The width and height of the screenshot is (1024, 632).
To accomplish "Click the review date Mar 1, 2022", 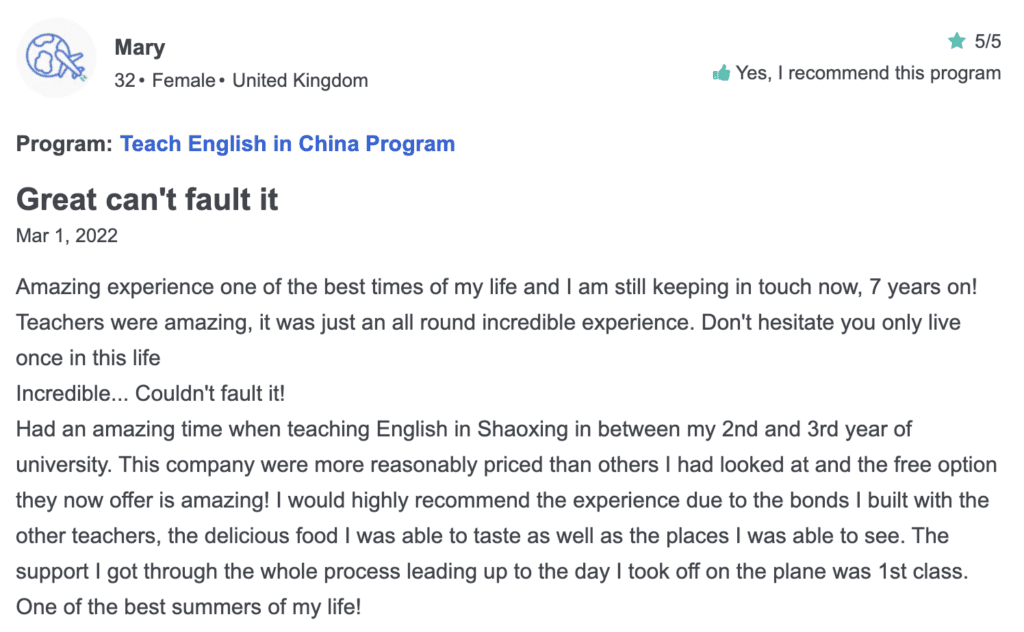I will (x=67, y=236).
